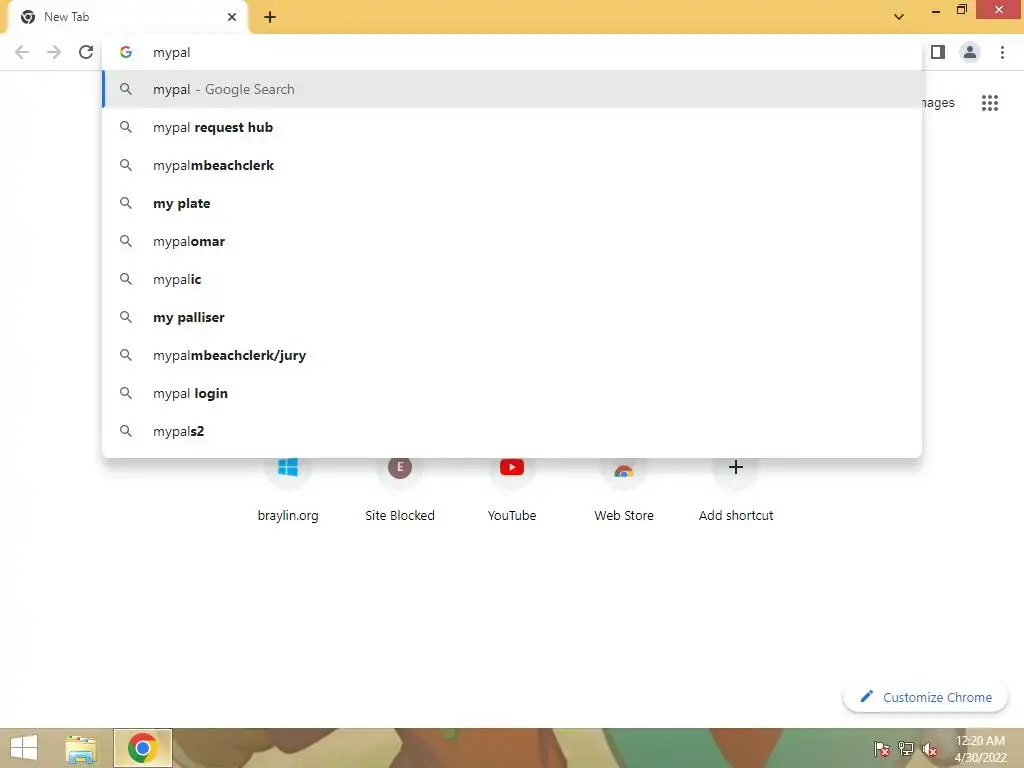Select the New Tab tab
The width and height of the screenshot is (1024, 768).
[x=127, y=17]
